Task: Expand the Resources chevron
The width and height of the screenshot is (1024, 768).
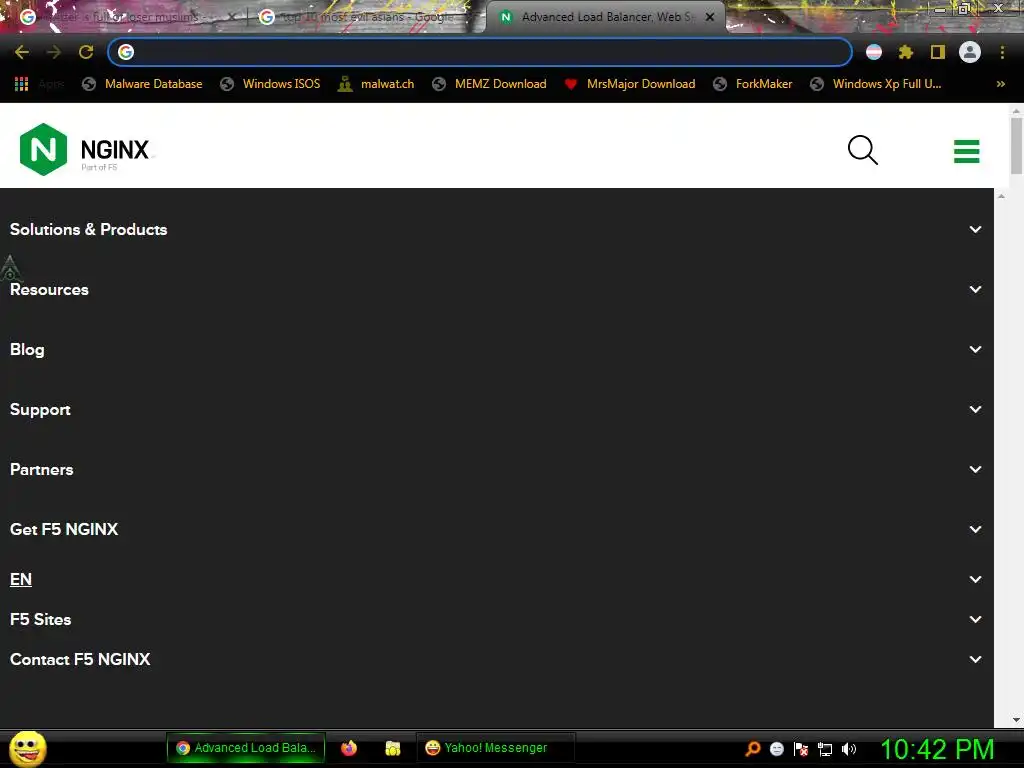Action: pos(975,289)
